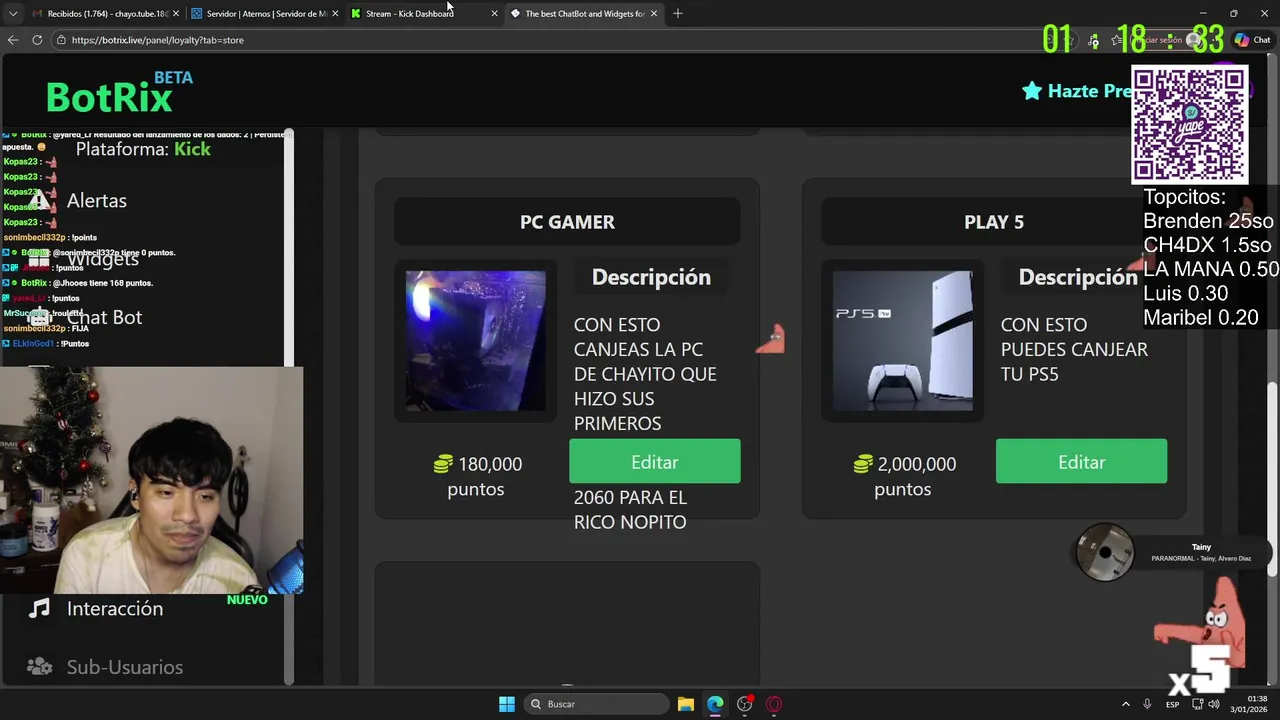The image size is (1280, 720).
Task: Open a new browser tab
Action: coord(678,14)
